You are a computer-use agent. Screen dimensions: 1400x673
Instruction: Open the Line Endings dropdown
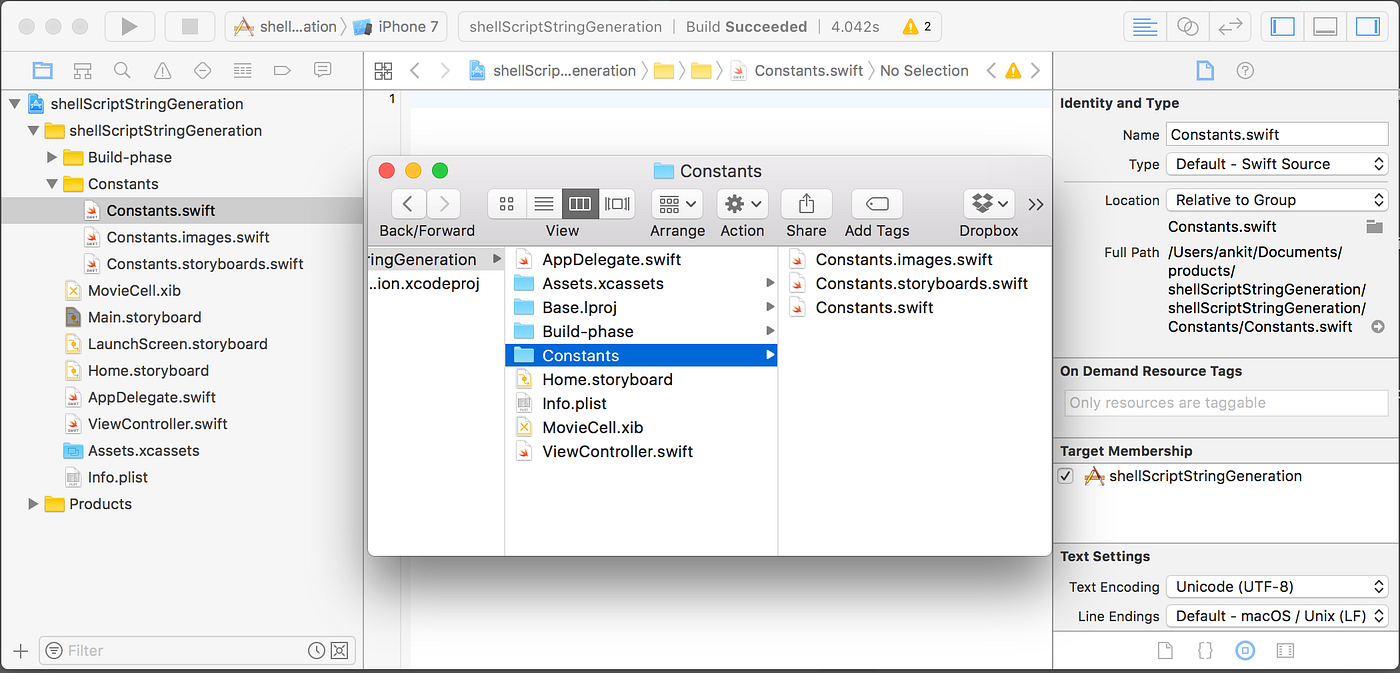pos(1277,615)
